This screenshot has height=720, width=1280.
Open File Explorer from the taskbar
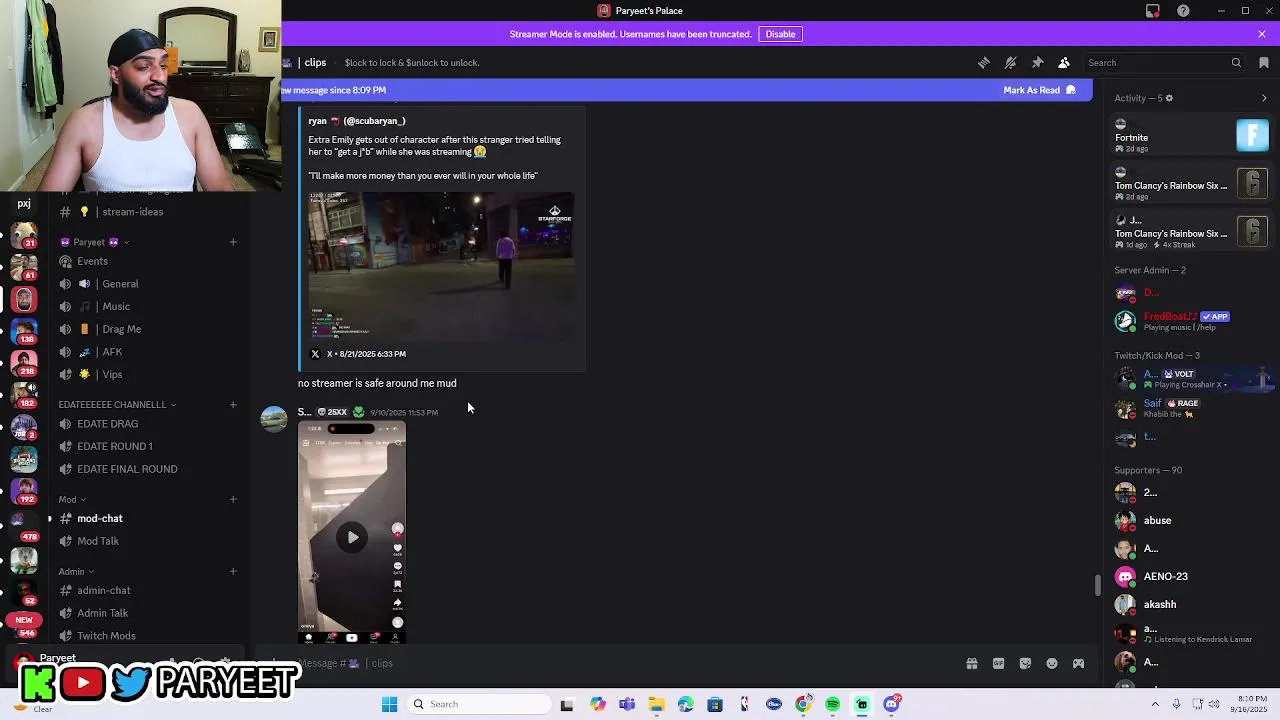[656, 704]
